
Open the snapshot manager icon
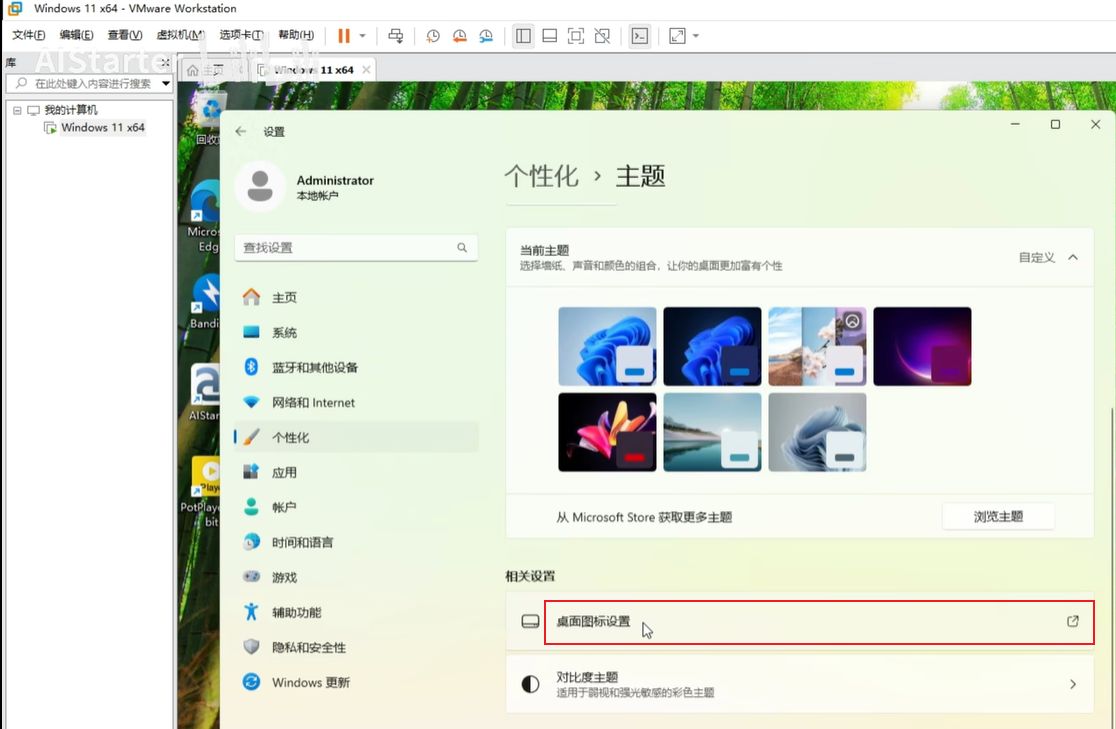pyautogui.click(x=485, y=36)
